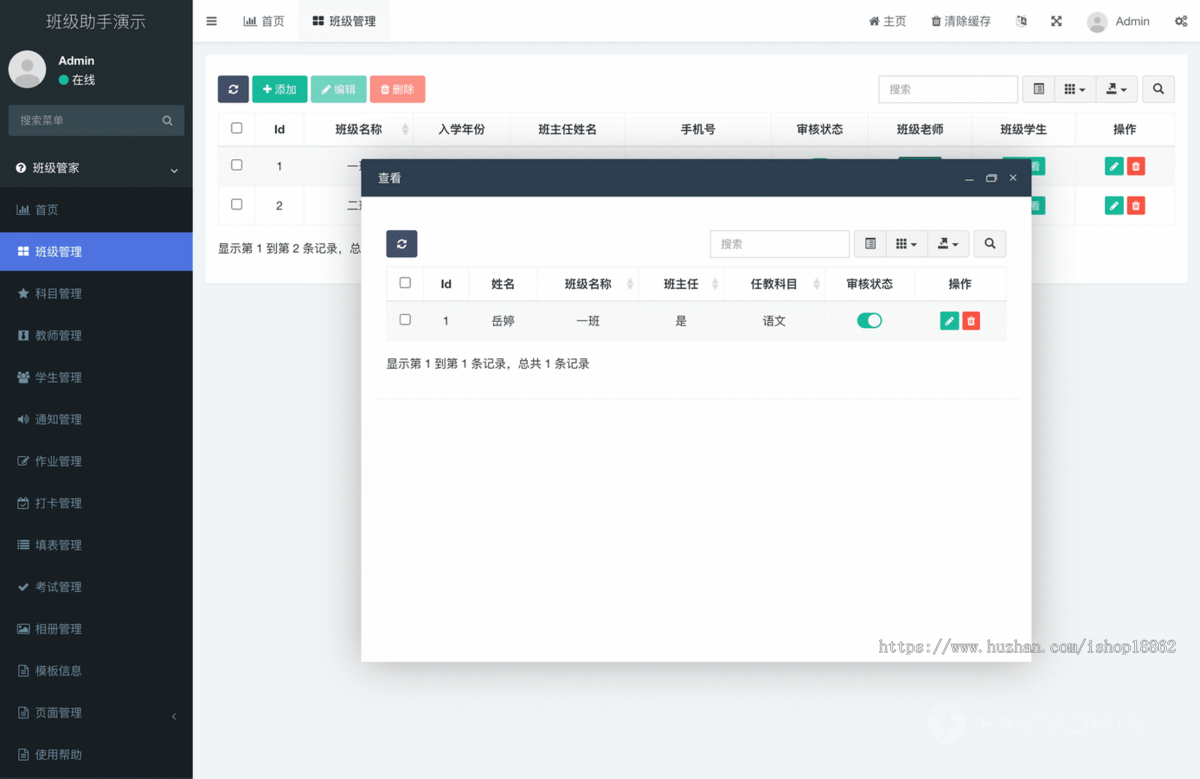Click the 添加 button above the class table

click(x=279, y=89)
